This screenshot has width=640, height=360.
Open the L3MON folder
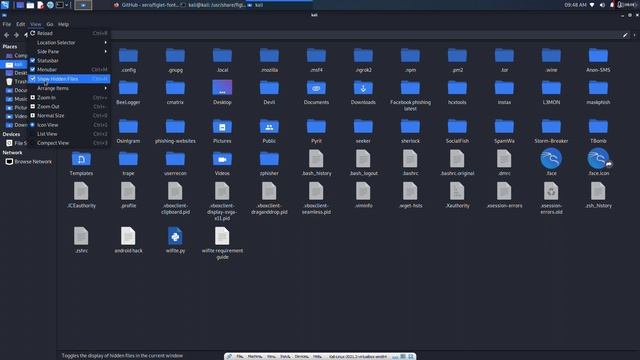(551, 92)
